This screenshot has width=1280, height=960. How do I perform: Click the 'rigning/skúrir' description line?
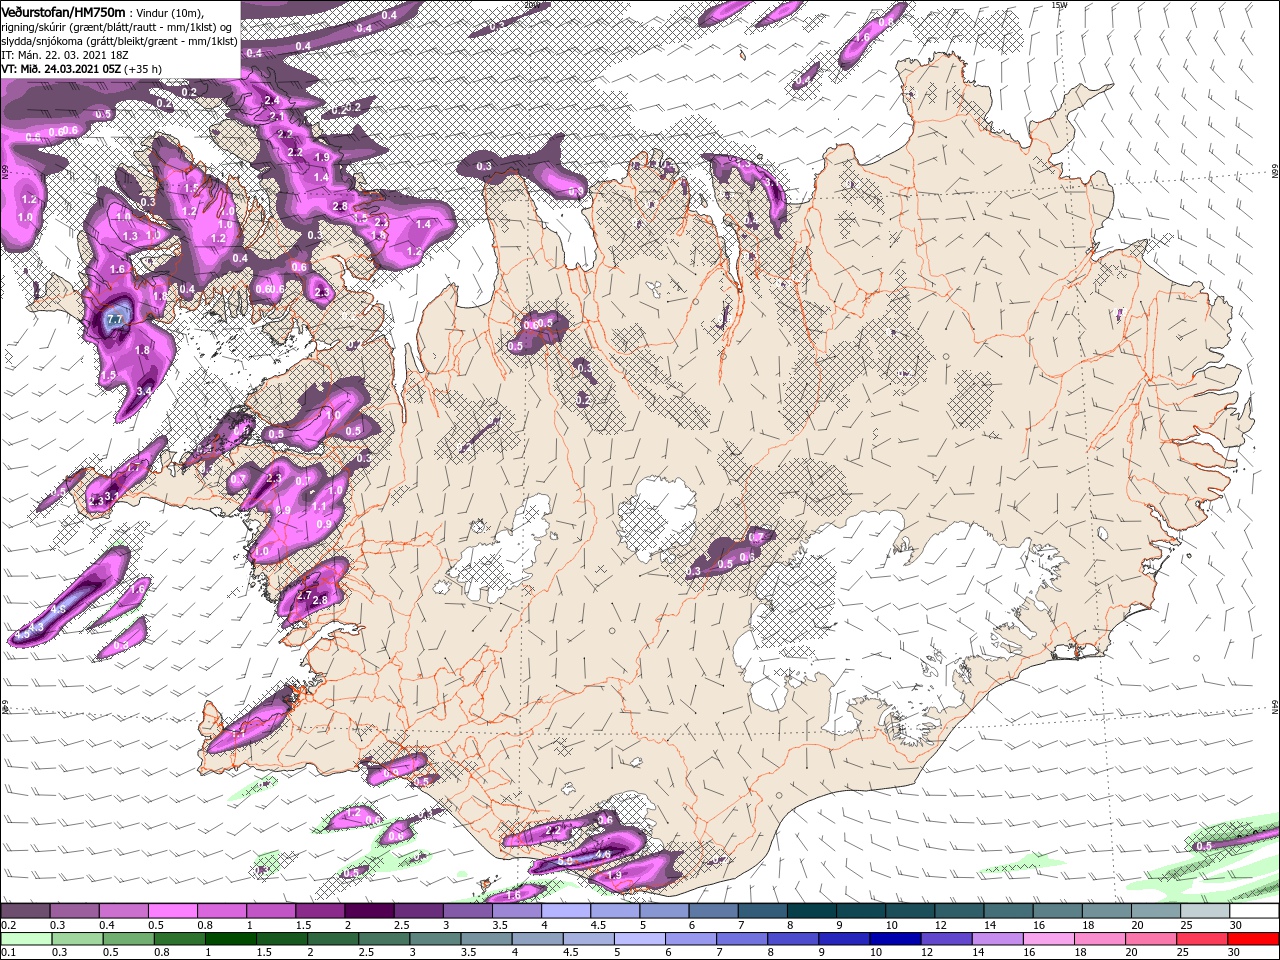tap(117, 27)
